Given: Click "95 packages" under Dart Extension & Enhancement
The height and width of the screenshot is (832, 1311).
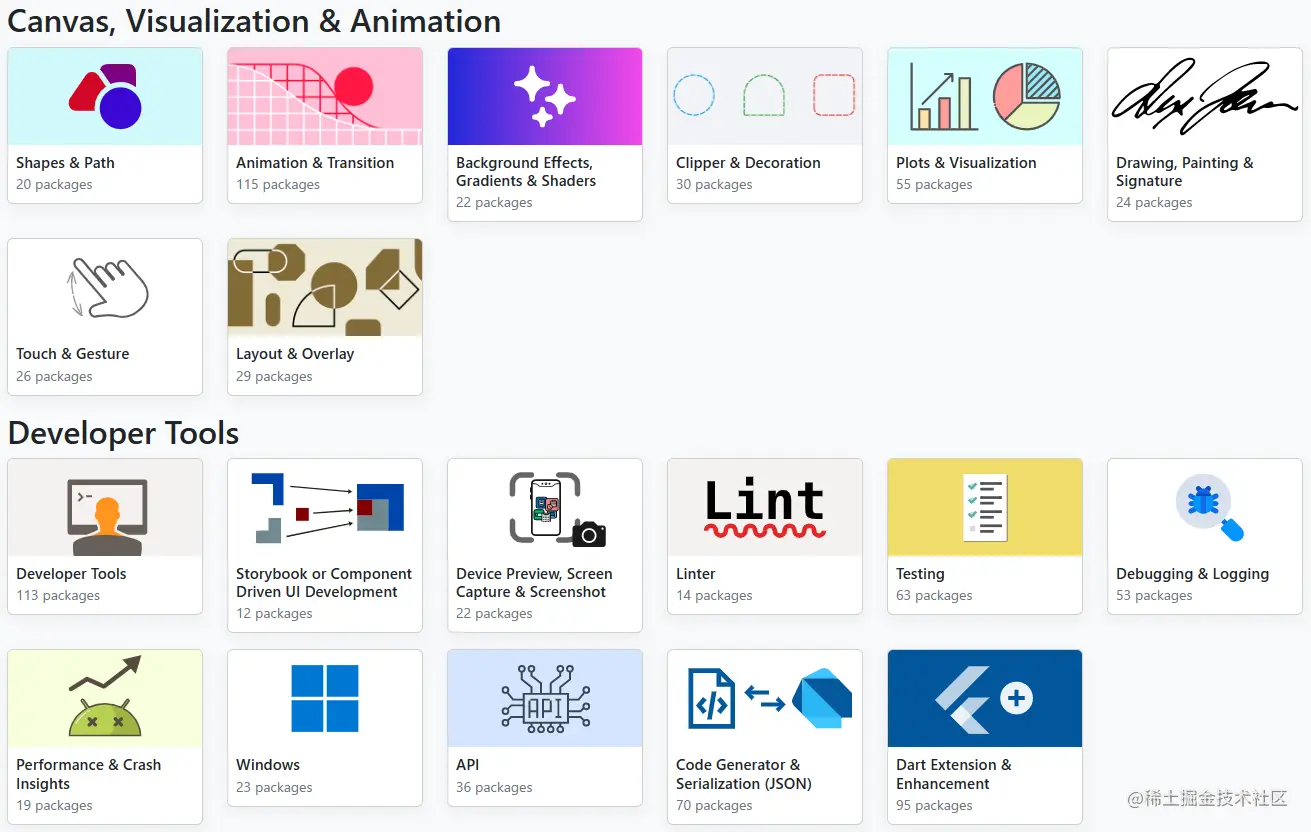Looking at the screenshot, I should pyautogui.click(x=934, y=806).
